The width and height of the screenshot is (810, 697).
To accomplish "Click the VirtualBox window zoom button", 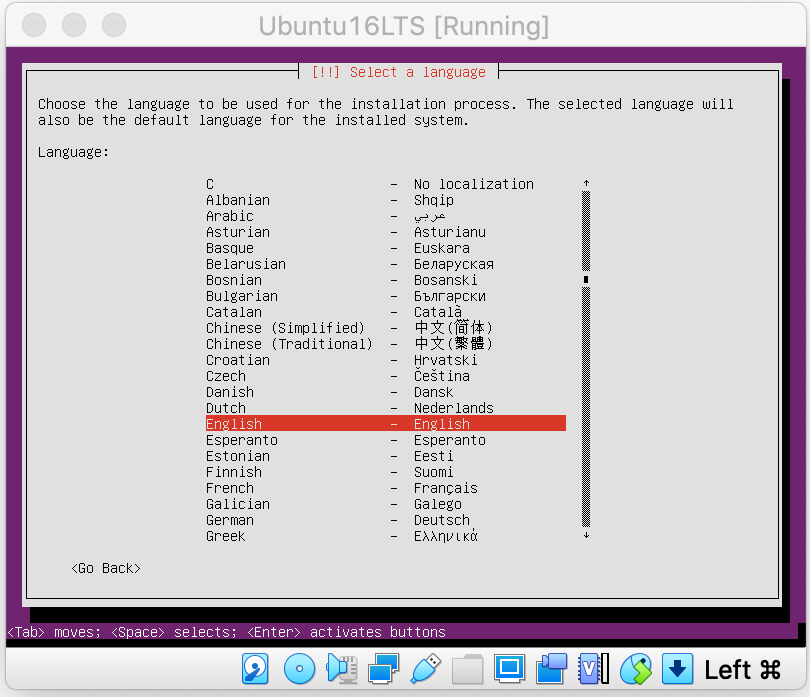I will (x=114, y=25).
